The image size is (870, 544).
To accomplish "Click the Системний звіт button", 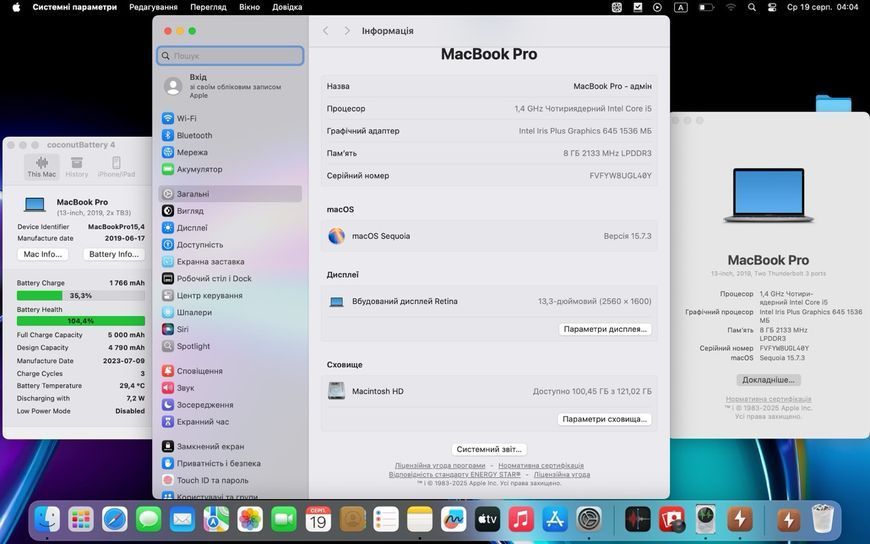I will click(489, 449).
